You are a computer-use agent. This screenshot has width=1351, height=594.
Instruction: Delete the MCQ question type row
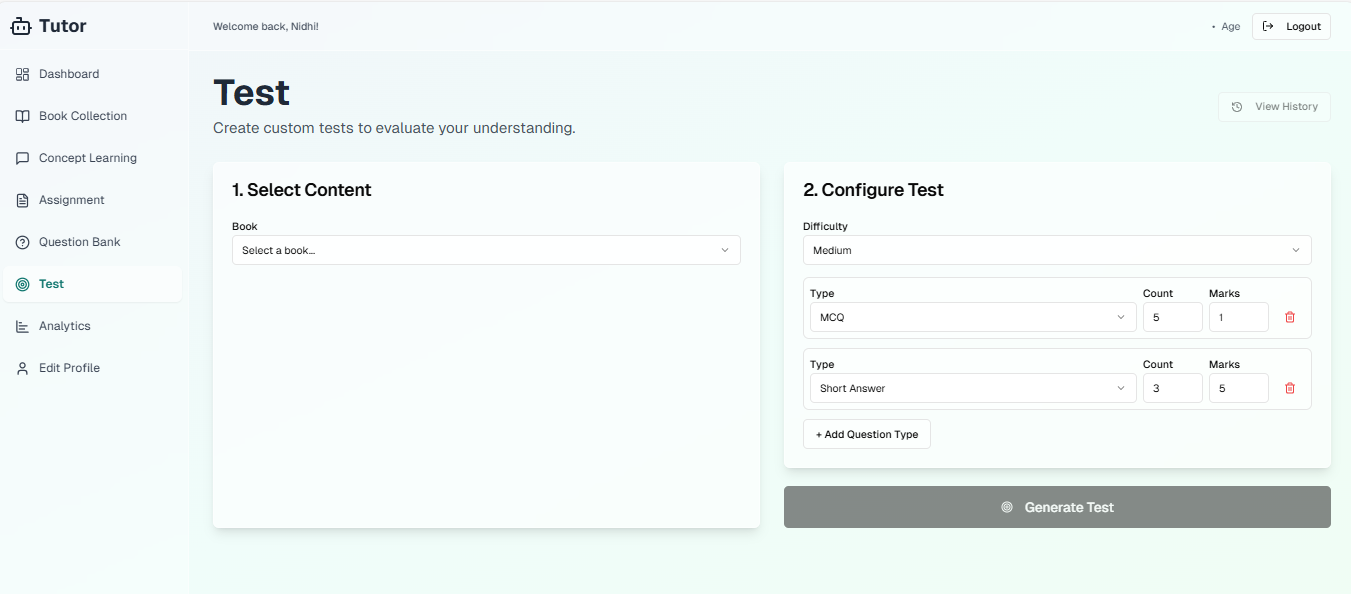tap(1290, 316)
